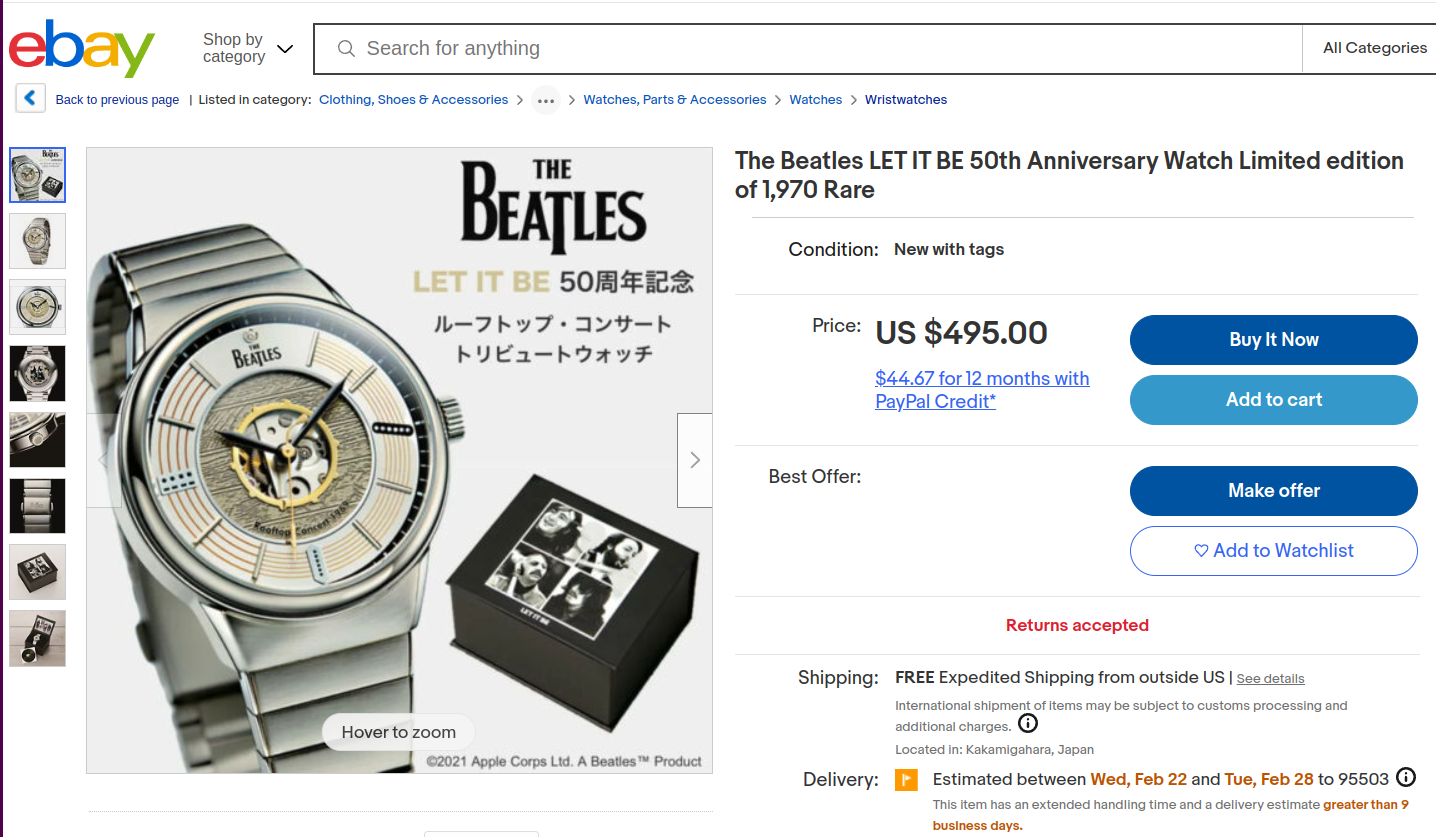The image size is (1436, 837).
Task: Add the watch to cart
Action: [x=1274, y=400]
